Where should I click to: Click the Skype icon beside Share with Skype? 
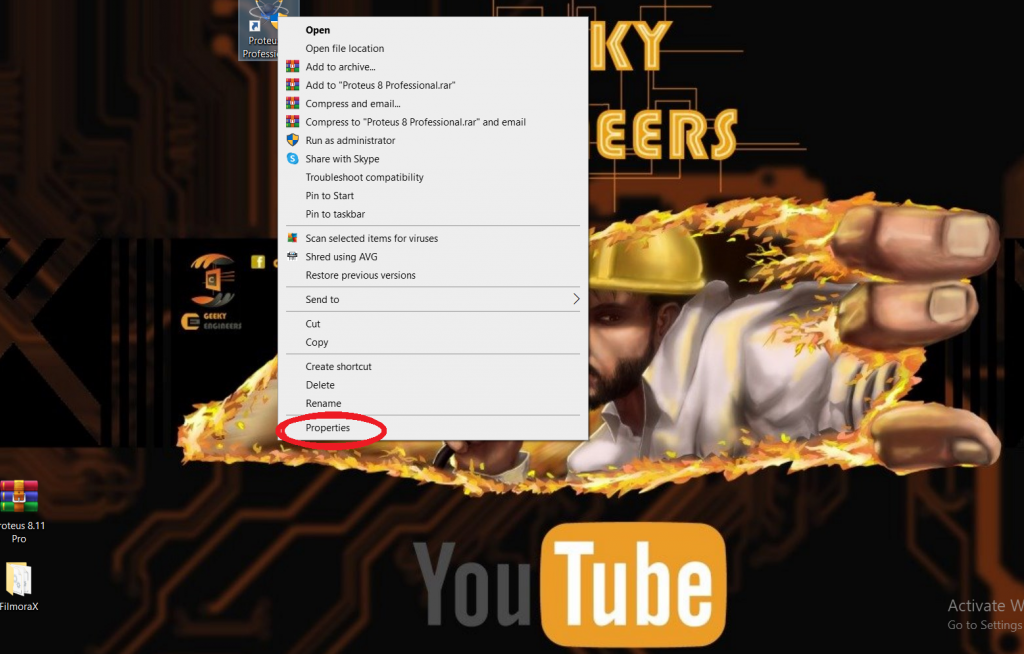click(293, 159)
